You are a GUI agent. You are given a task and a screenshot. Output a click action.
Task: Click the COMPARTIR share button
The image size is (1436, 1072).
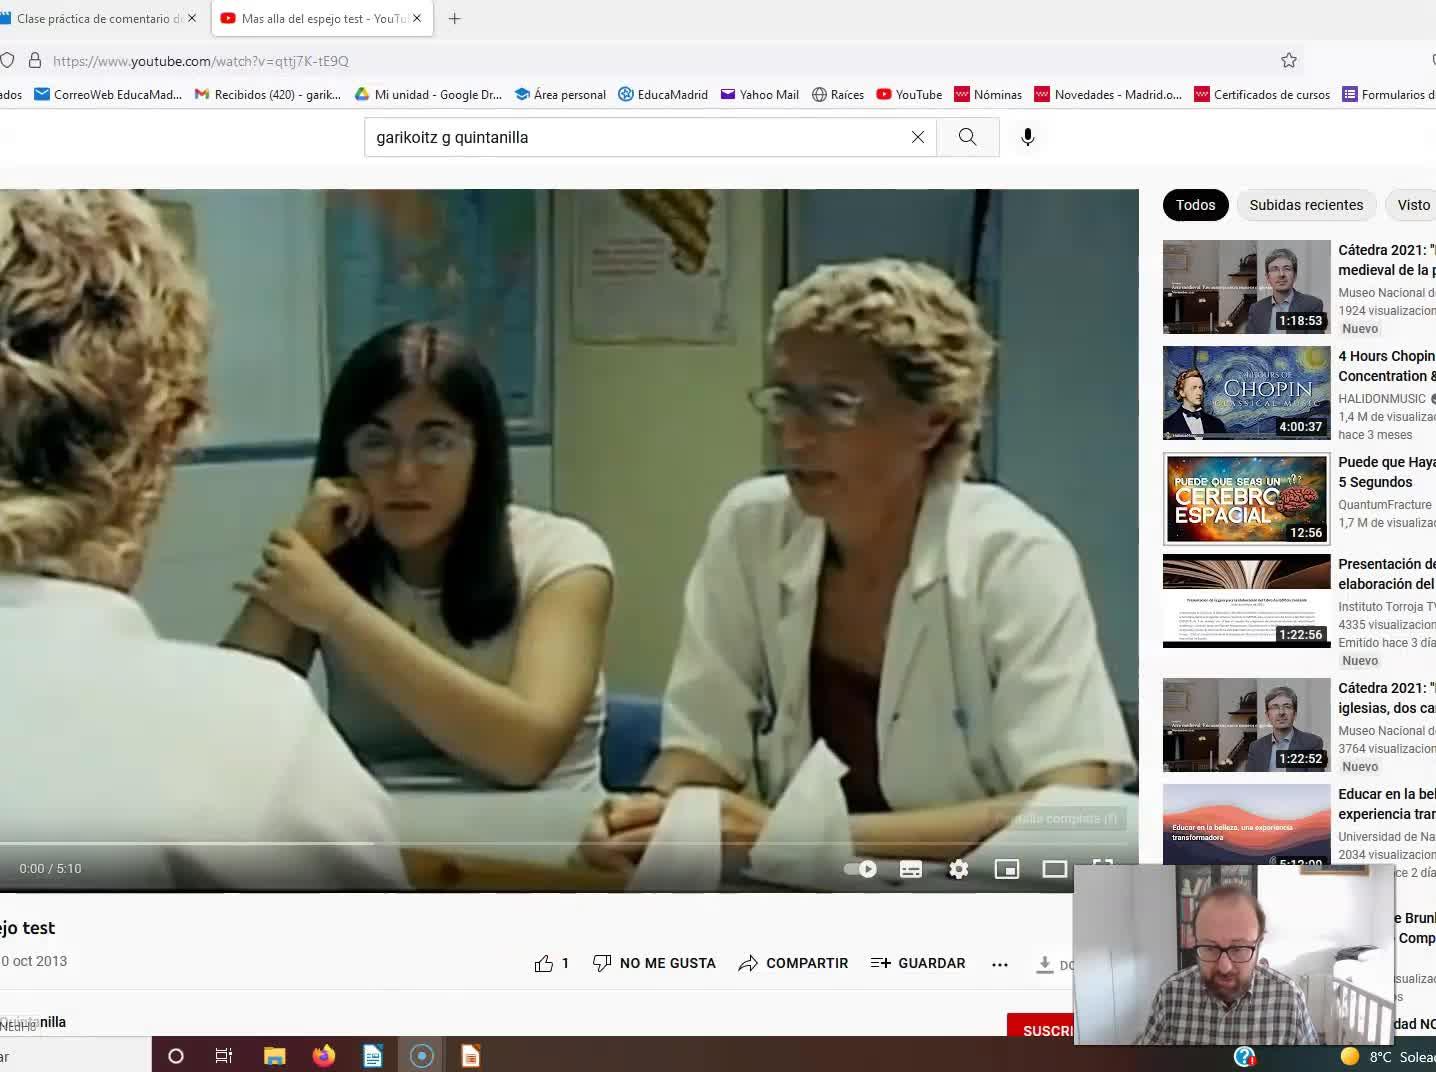click(x=793, y=963)
